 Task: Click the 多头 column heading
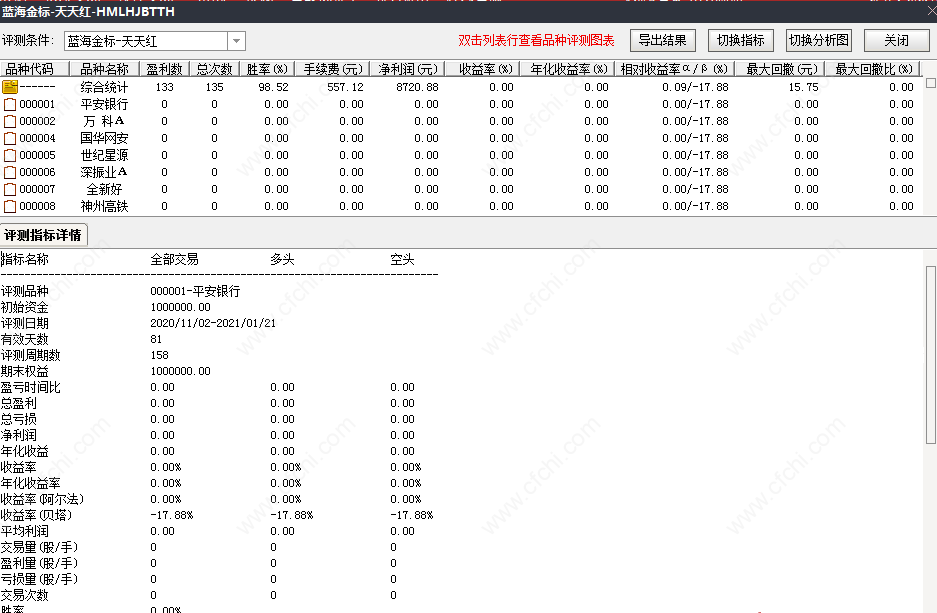282,259
